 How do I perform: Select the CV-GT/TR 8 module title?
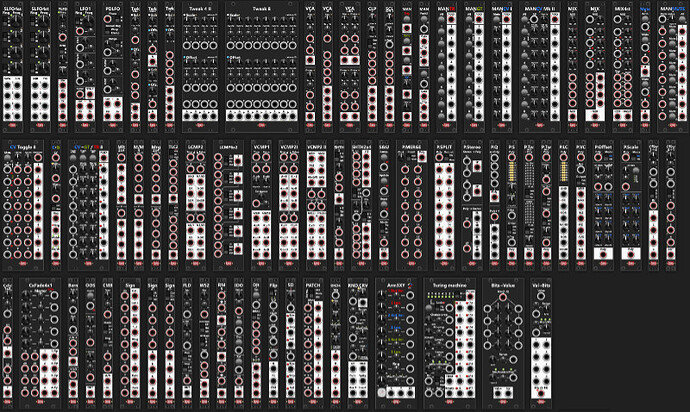coord(89,147)
